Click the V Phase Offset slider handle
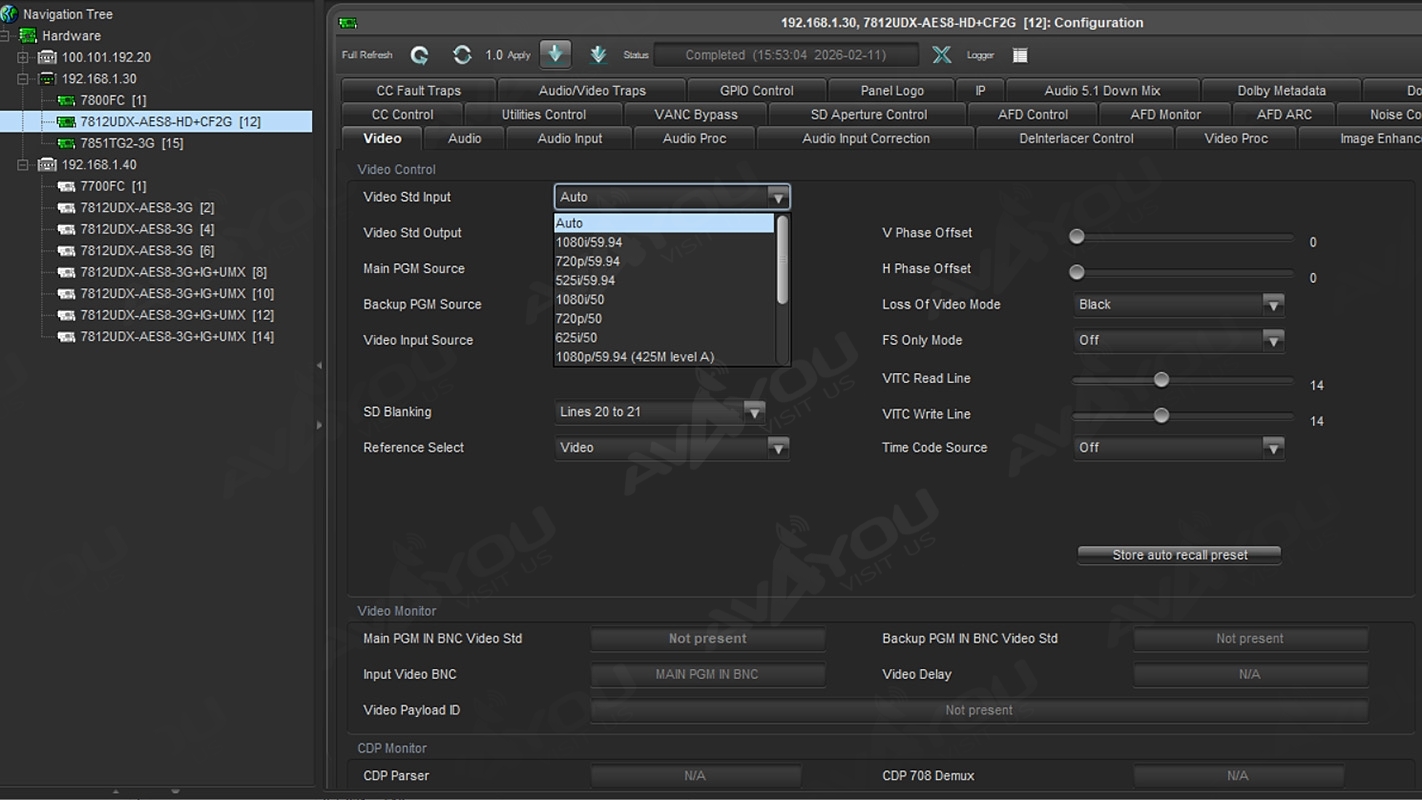1422x800 pixels. point(1077,237)
